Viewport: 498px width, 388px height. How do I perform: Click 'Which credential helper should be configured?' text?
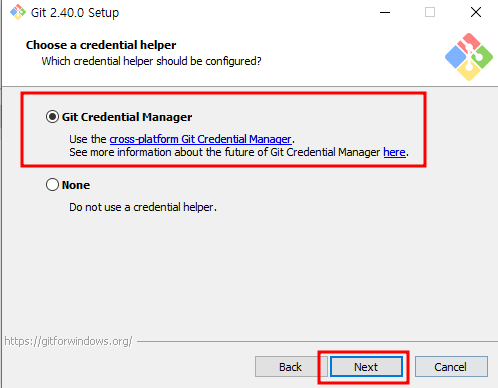coord(151,61)
